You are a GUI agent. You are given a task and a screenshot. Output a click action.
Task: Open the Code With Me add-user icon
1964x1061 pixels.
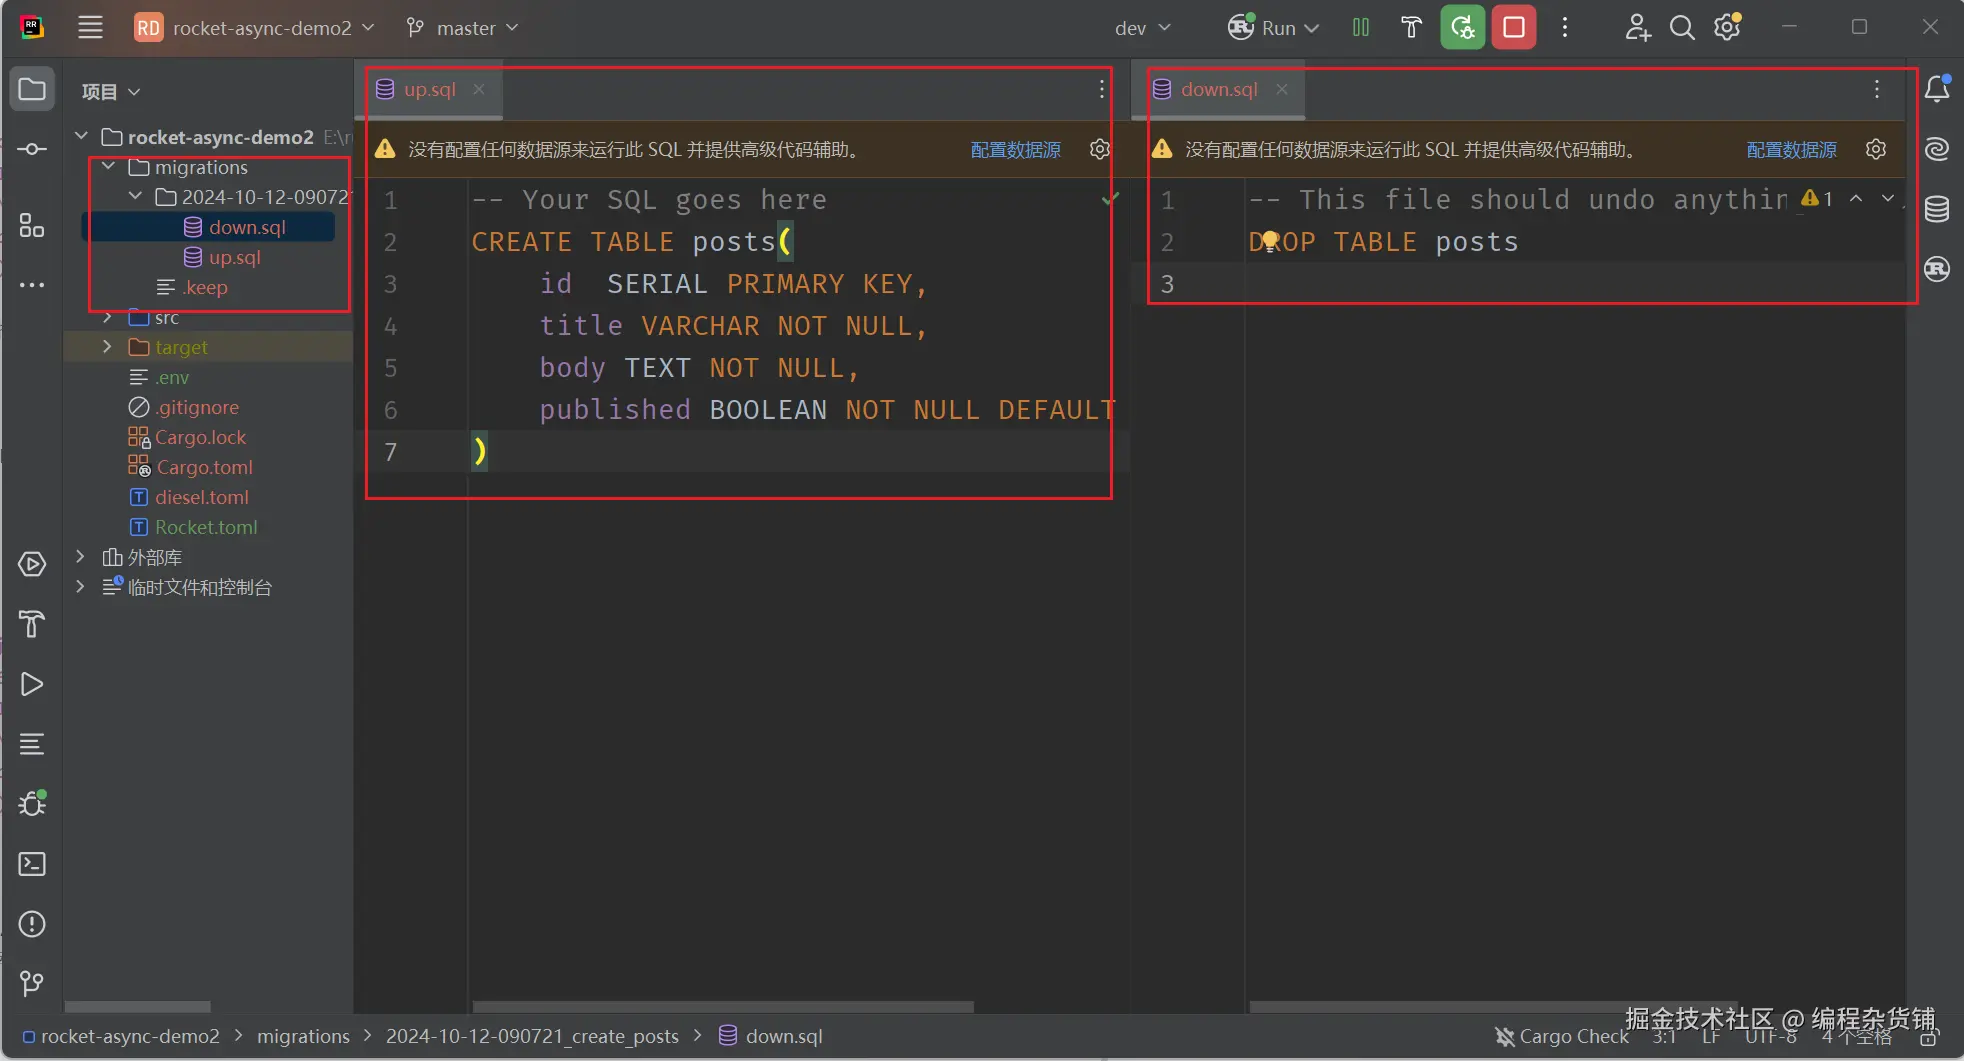point(1637,28)
